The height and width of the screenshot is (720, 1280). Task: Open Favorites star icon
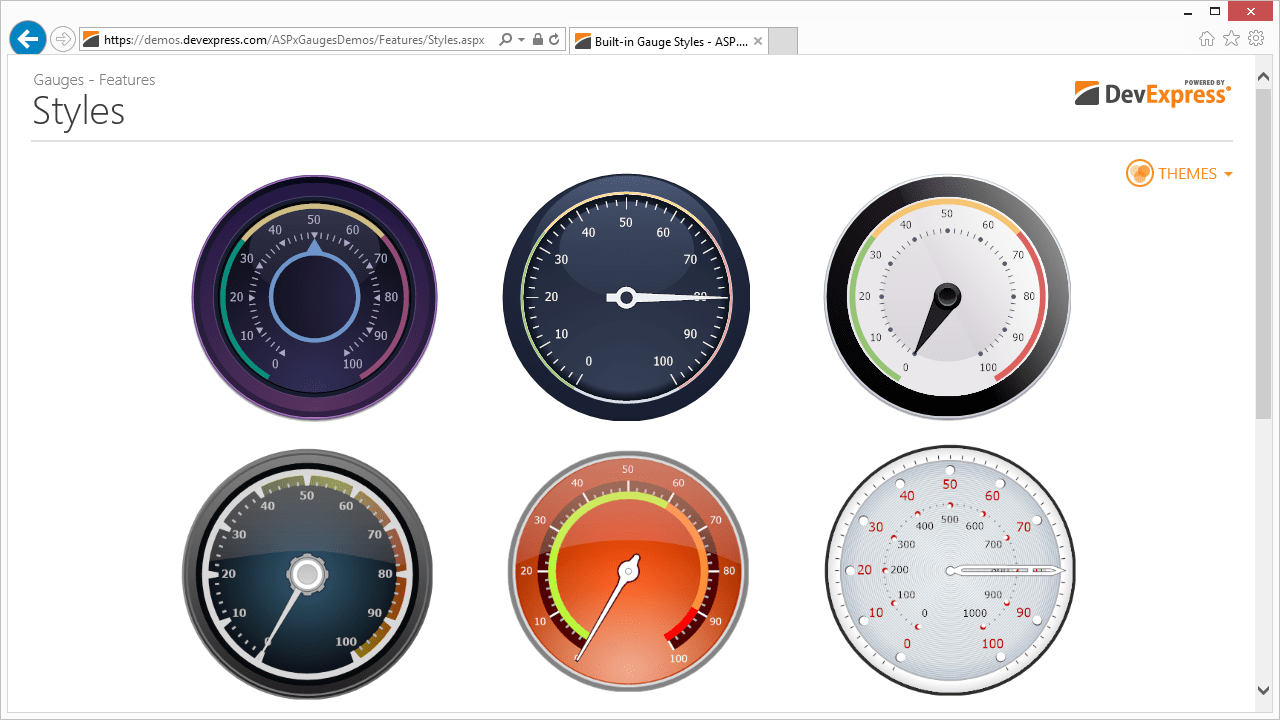[1231, 38]
